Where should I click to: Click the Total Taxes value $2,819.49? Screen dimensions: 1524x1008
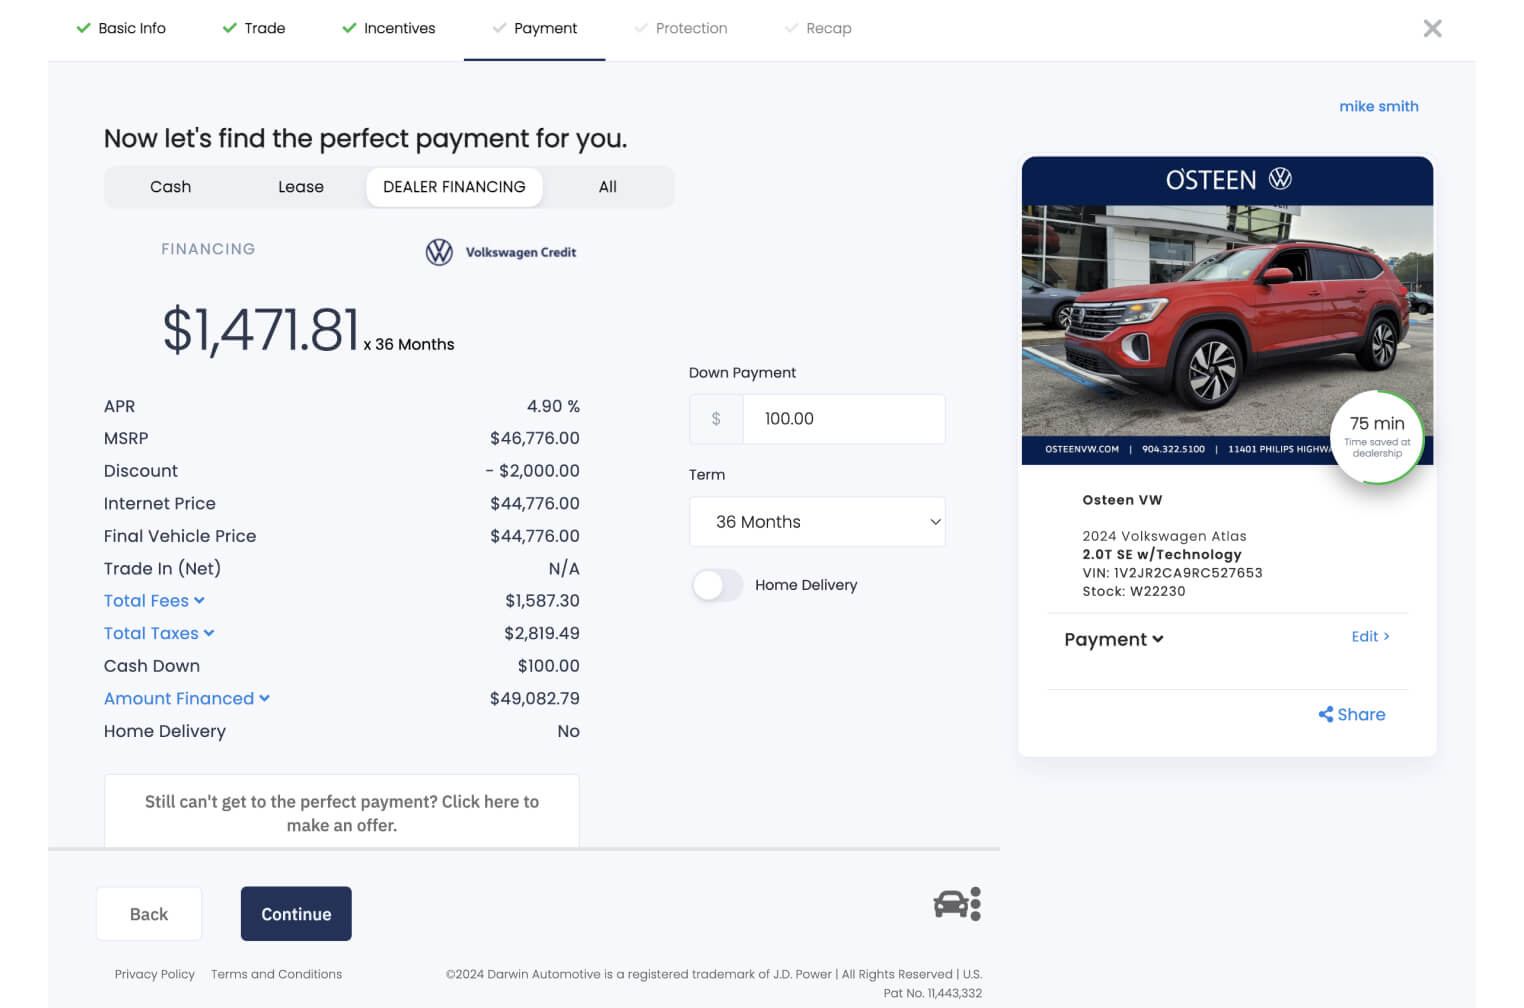[x=542, y=633]
